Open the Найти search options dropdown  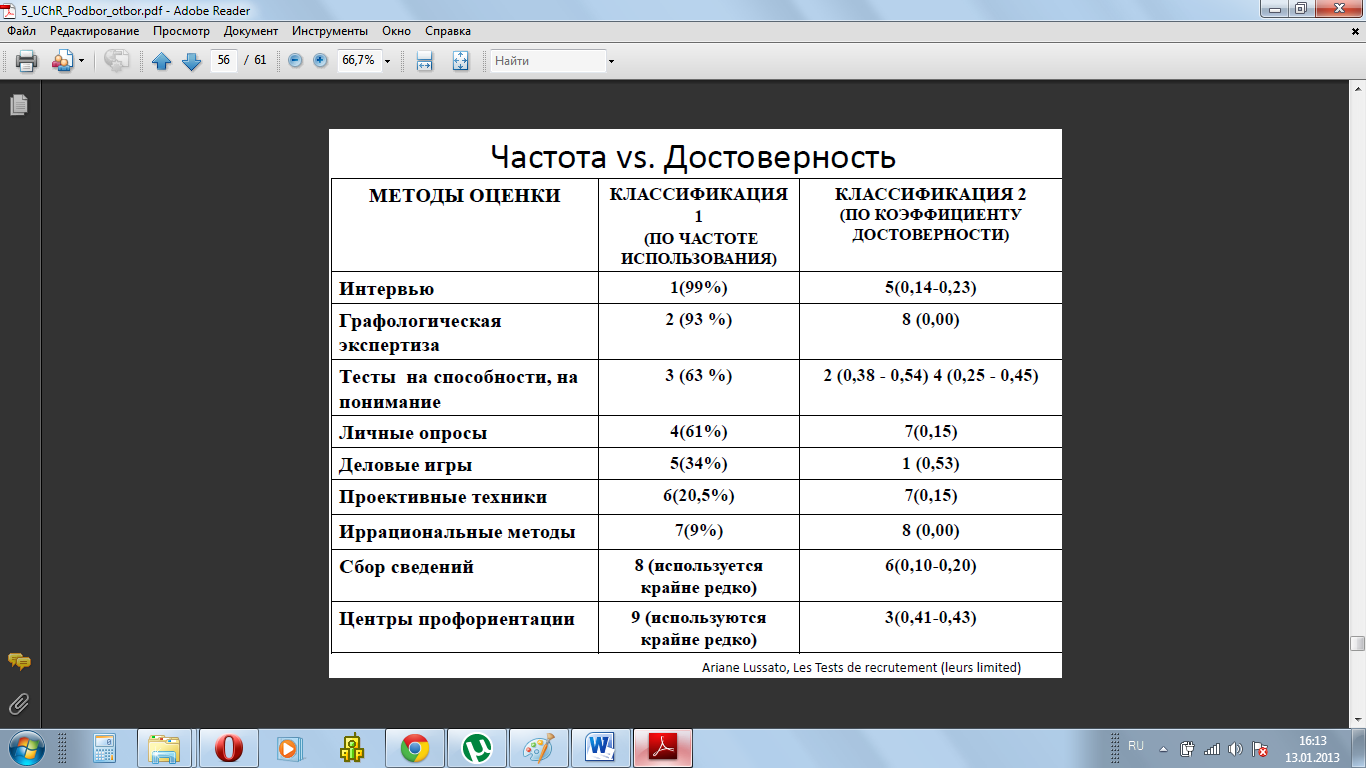pyautogui.click(x=611, y=61)
